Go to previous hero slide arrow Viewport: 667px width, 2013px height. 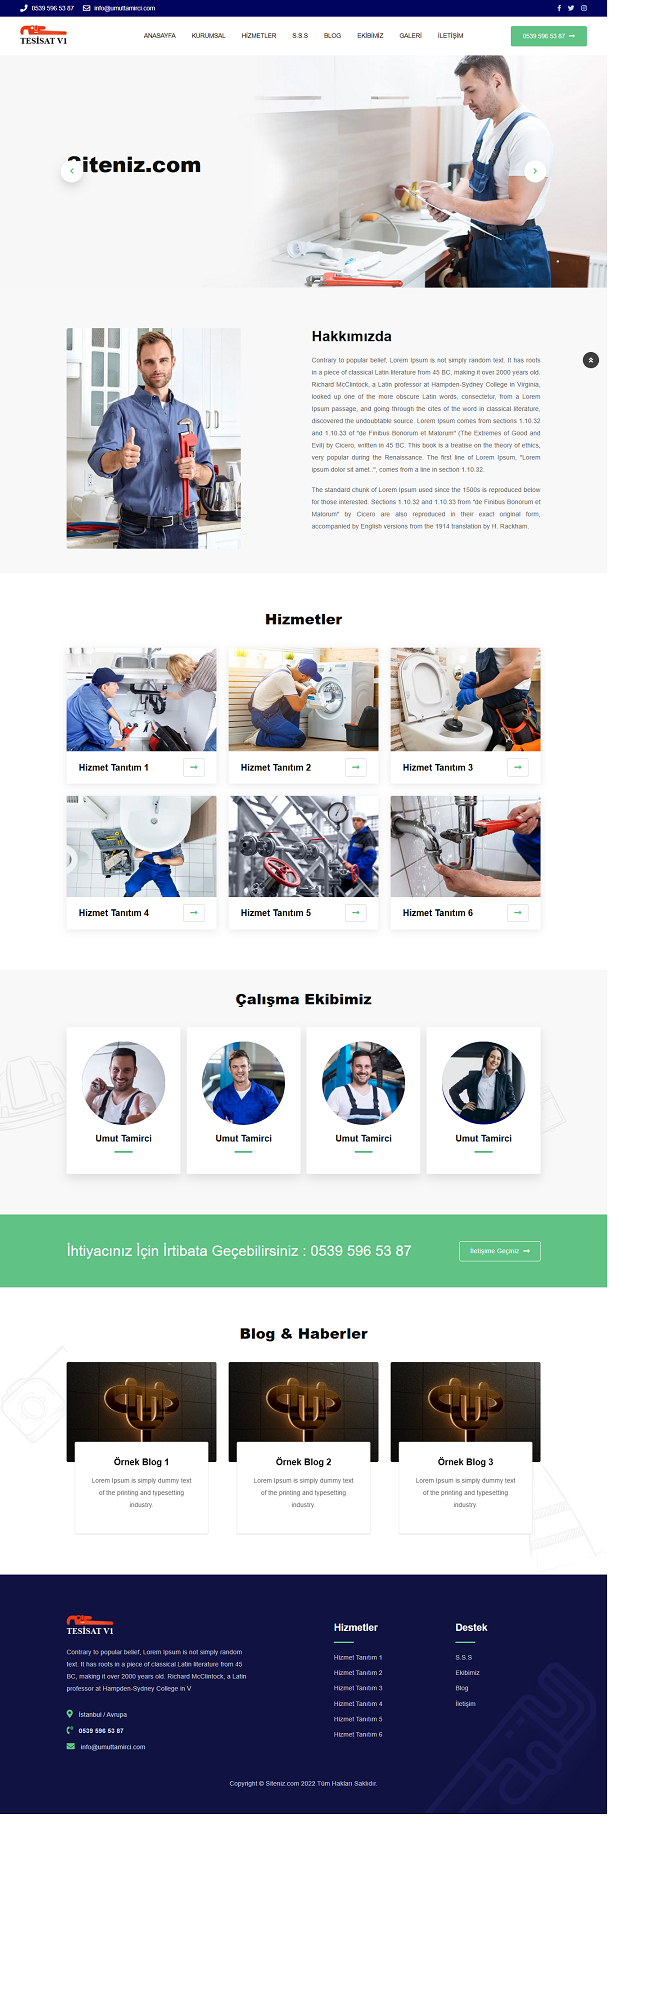coord(71,171)
